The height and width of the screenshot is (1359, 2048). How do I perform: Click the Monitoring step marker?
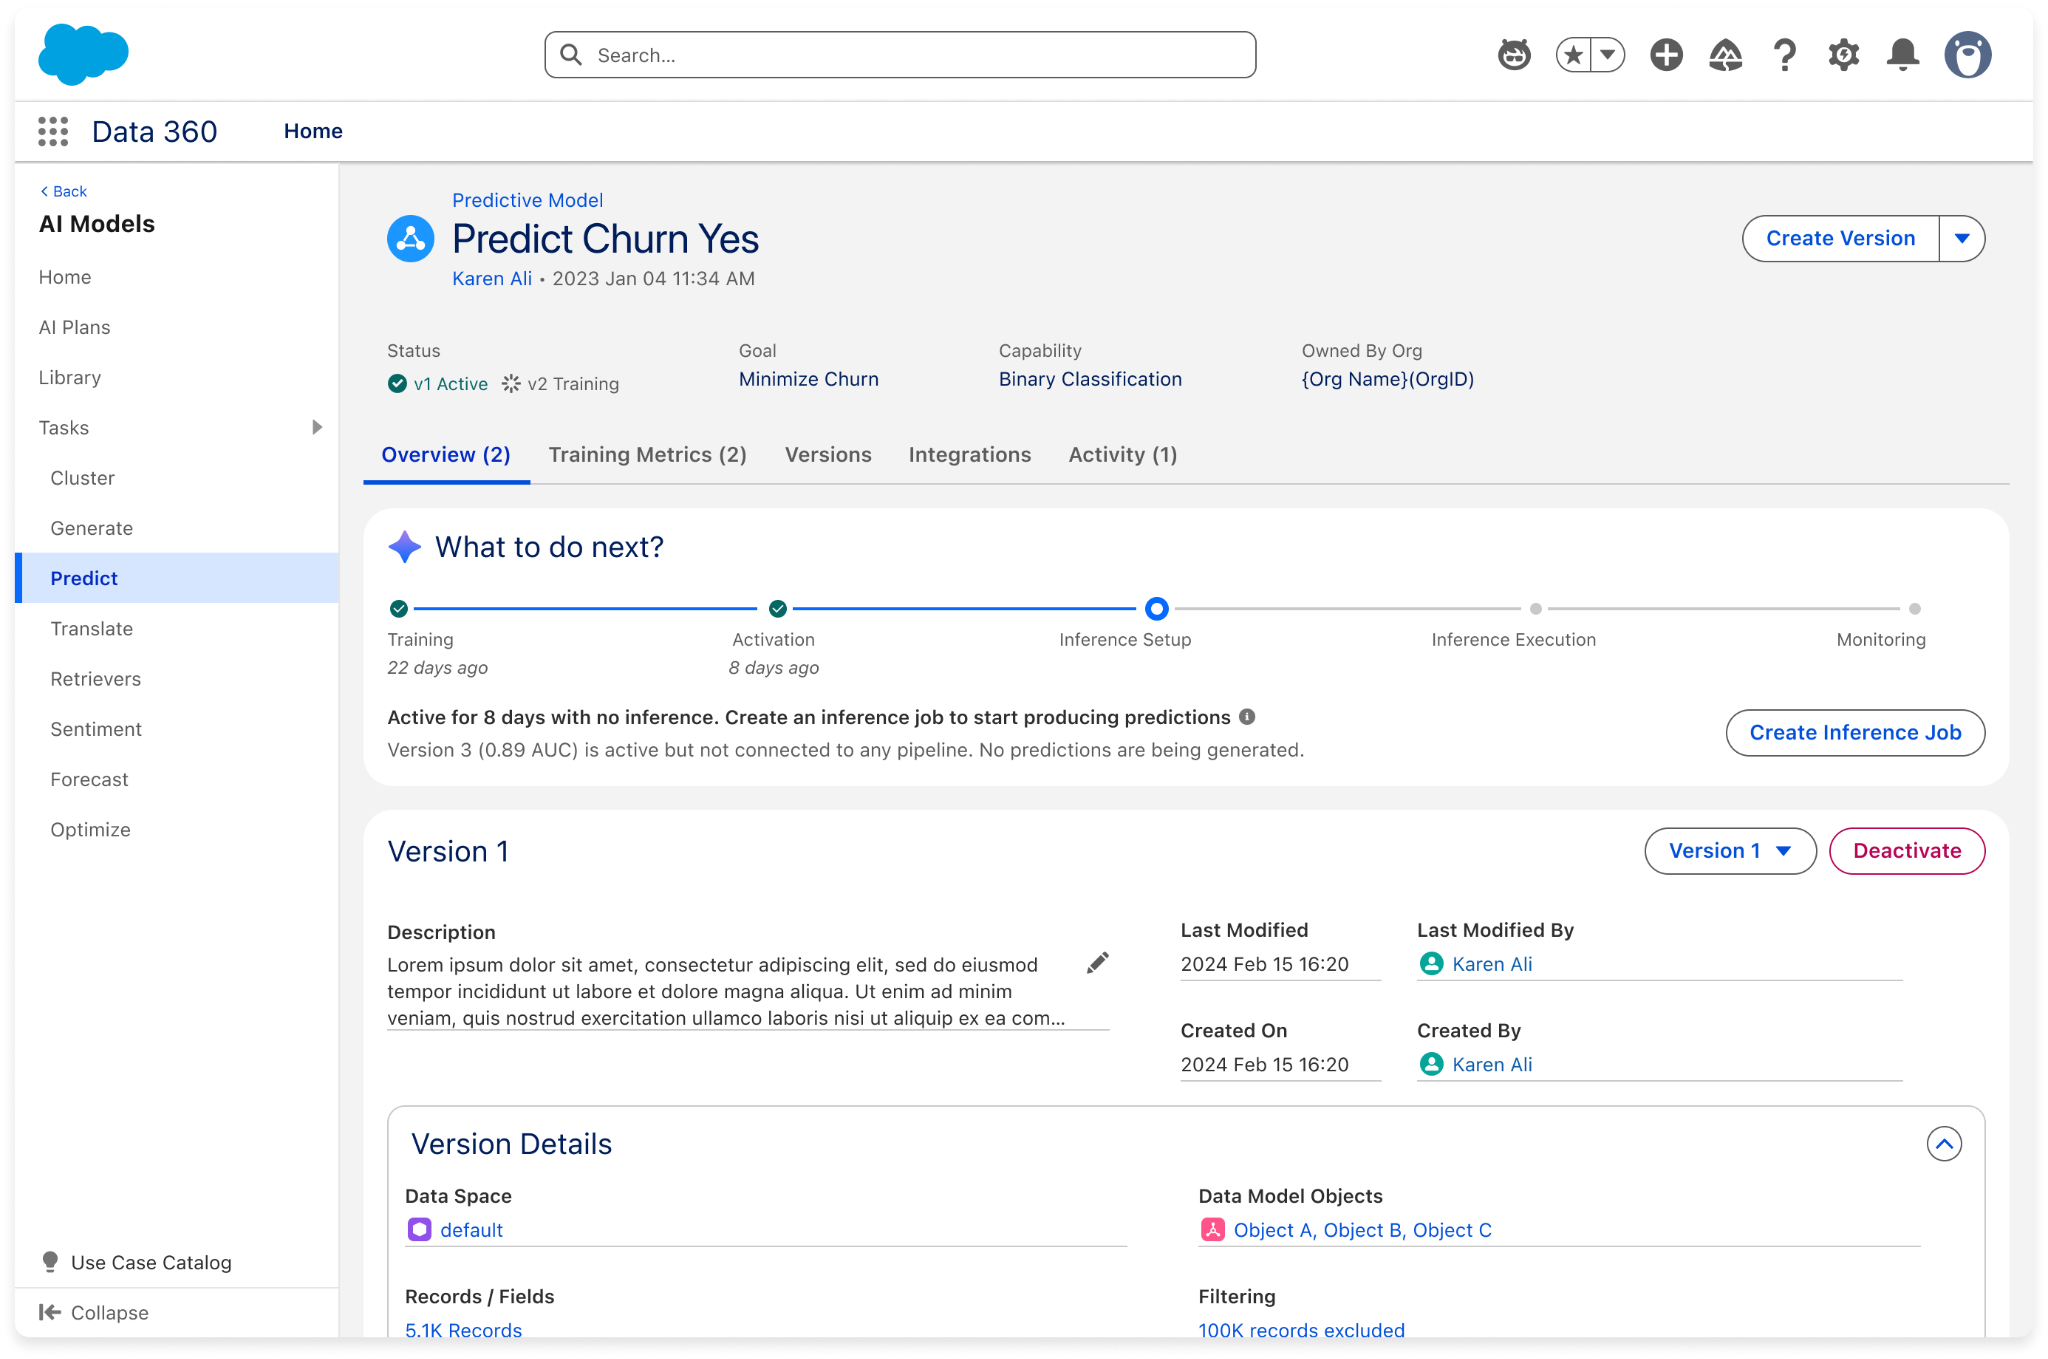tap(1914, 608)
